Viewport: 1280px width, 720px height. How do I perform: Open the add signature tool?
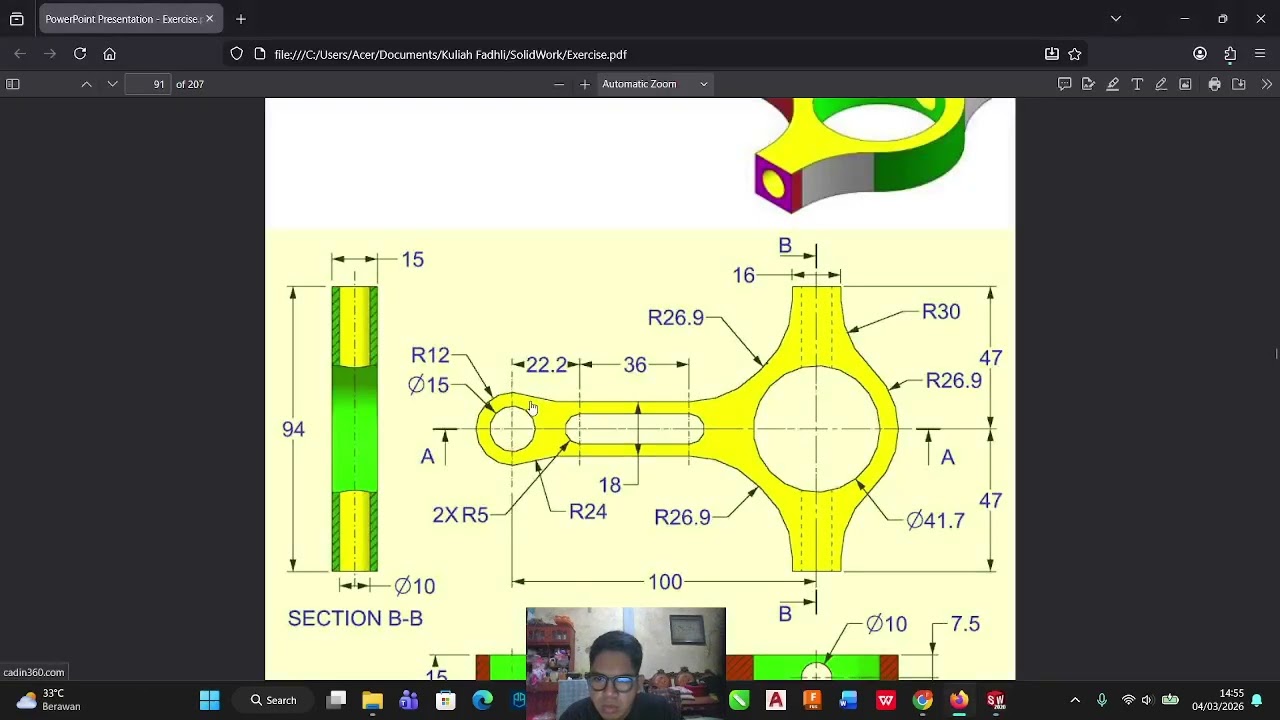click(x=1088, y=84)
